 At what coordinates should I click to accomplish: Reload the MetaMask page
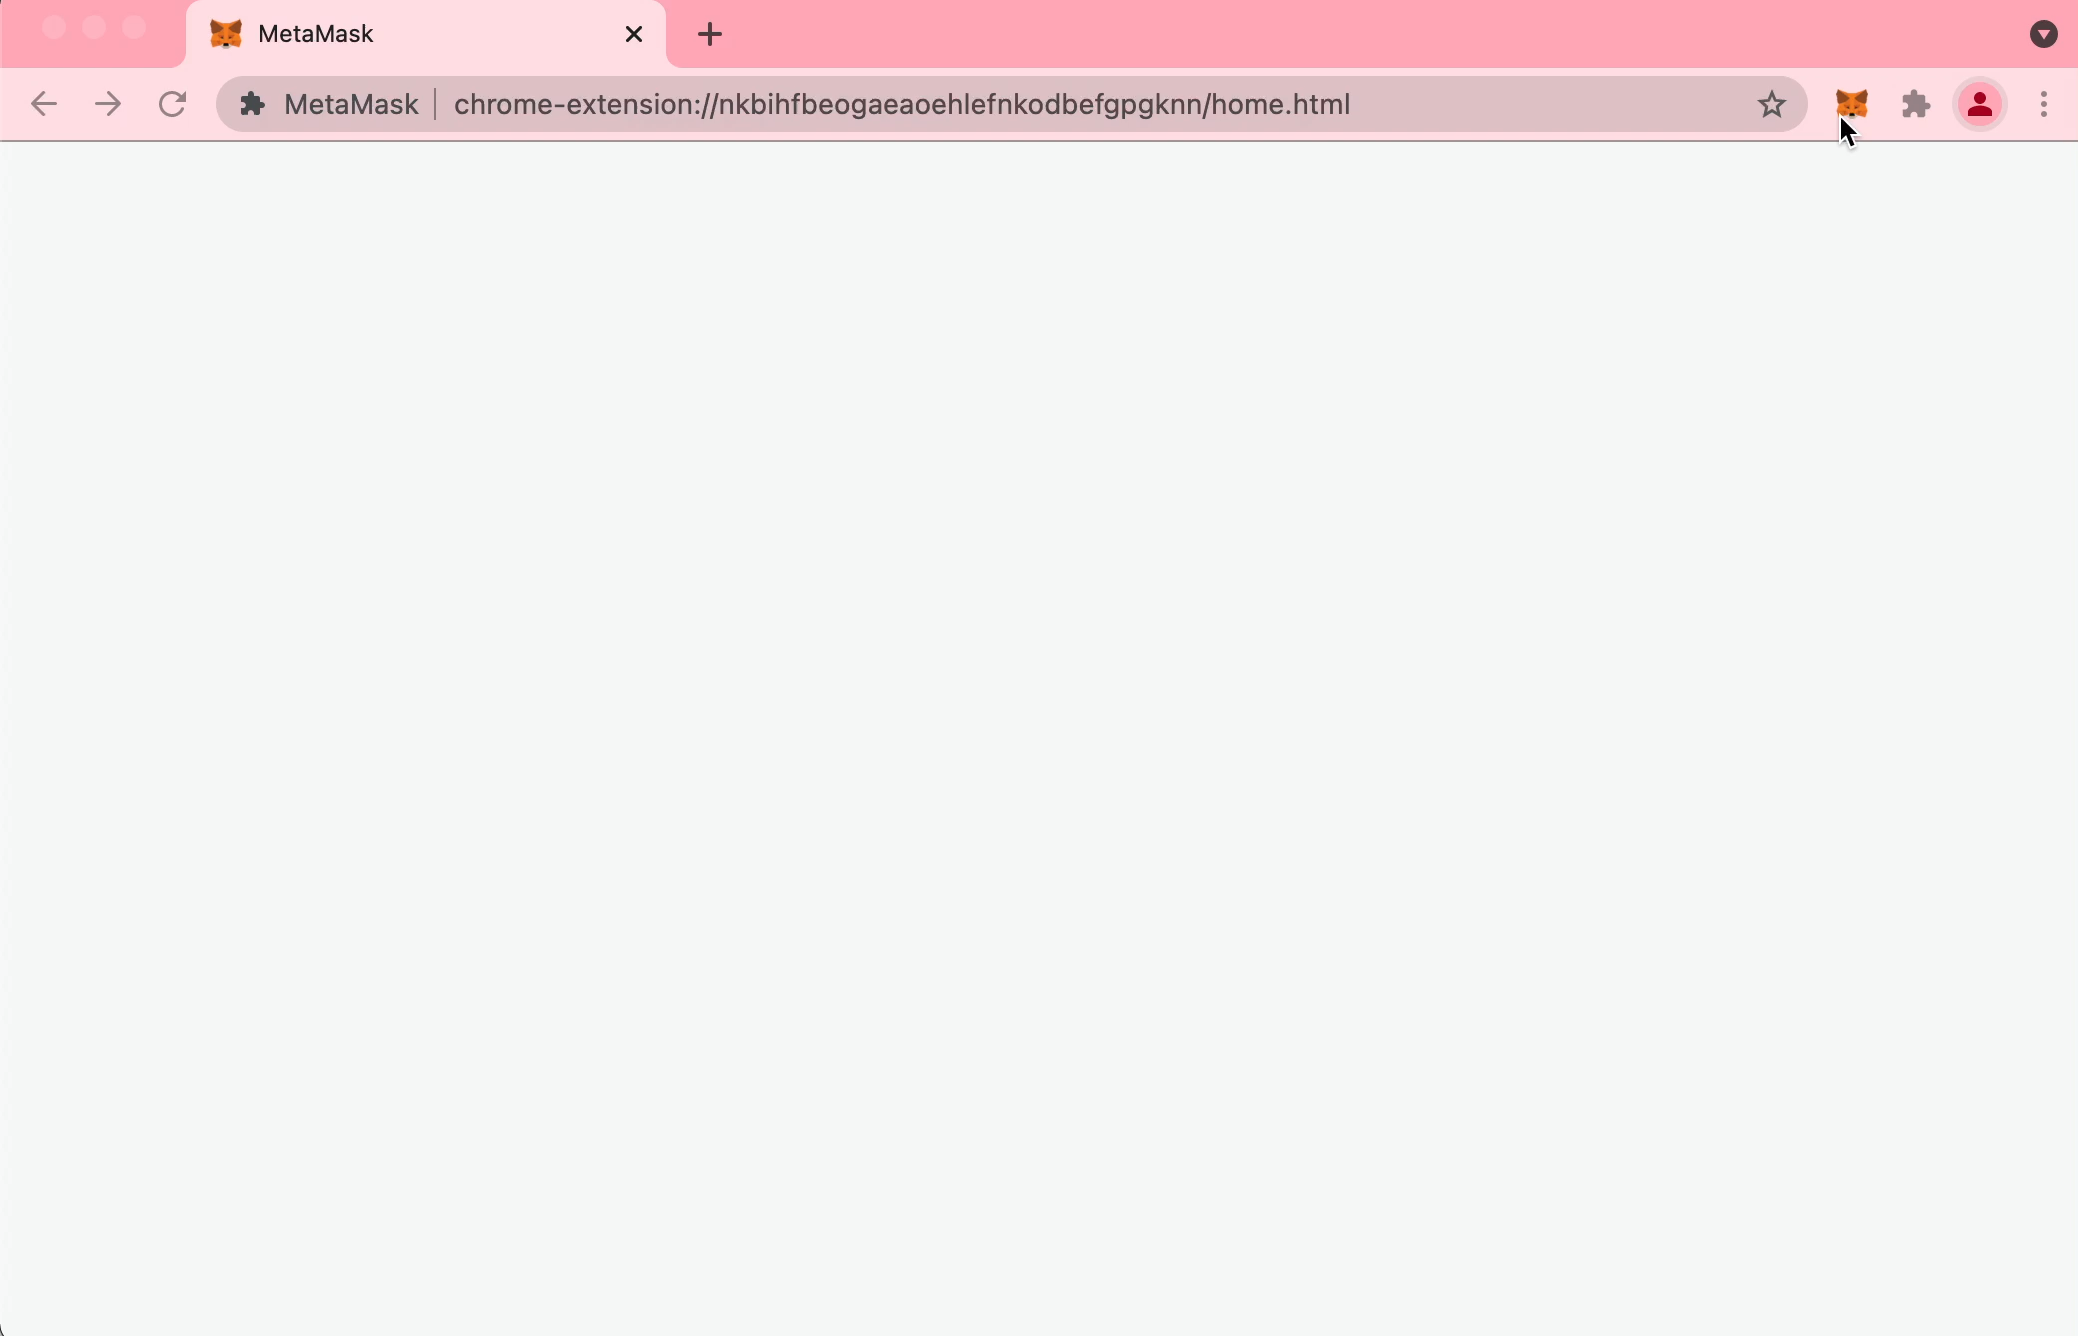click(x=173, y=104)
